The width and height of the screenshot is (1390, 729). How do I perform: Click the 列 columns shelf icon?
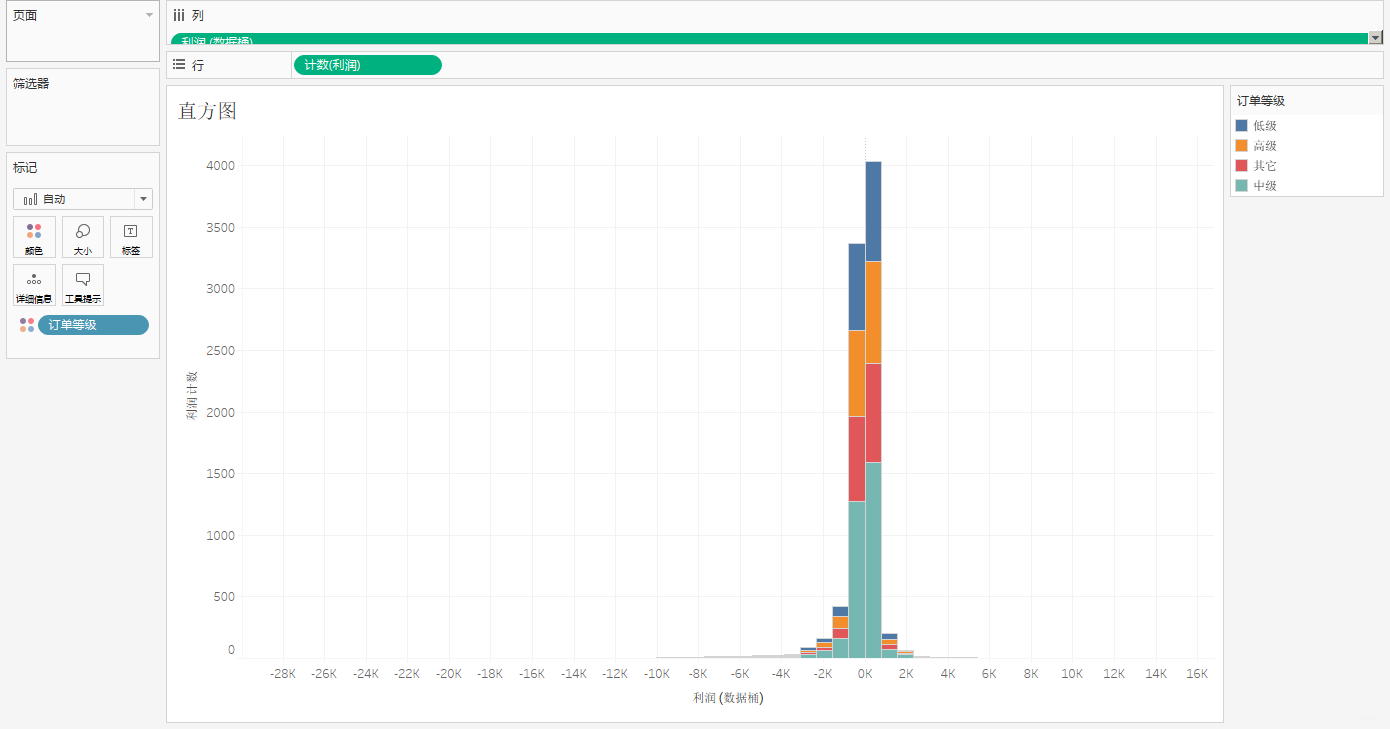point(179,16)
